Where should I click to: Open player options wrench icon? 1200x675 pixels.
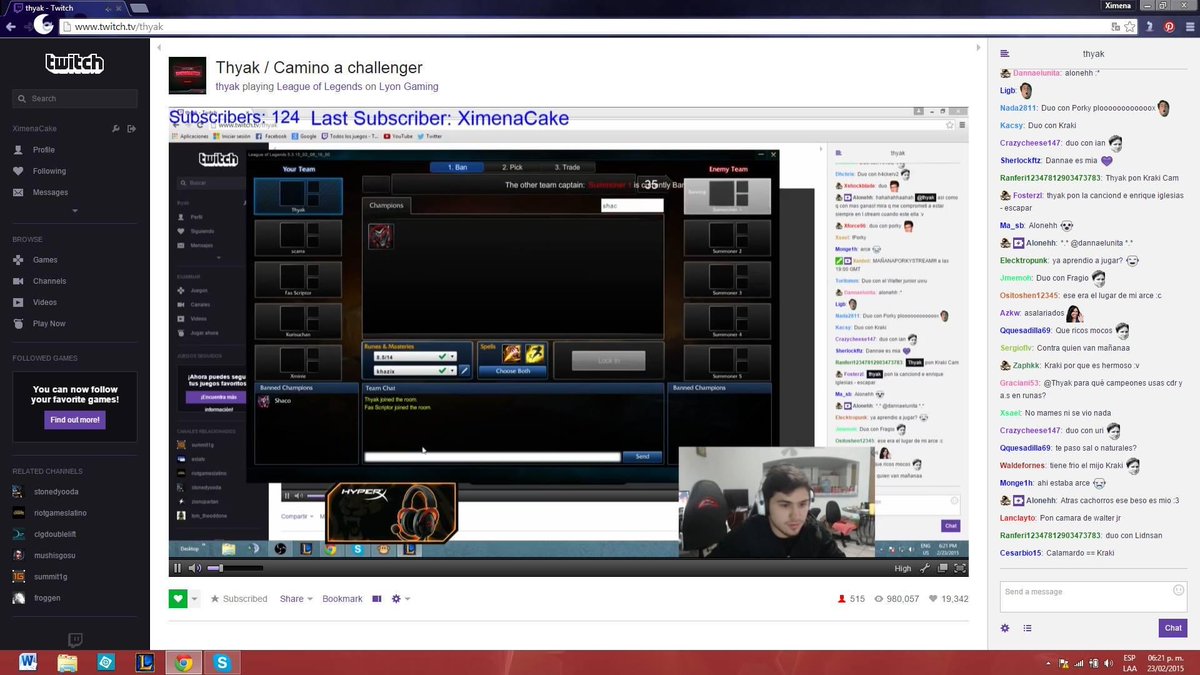[925, 568]
